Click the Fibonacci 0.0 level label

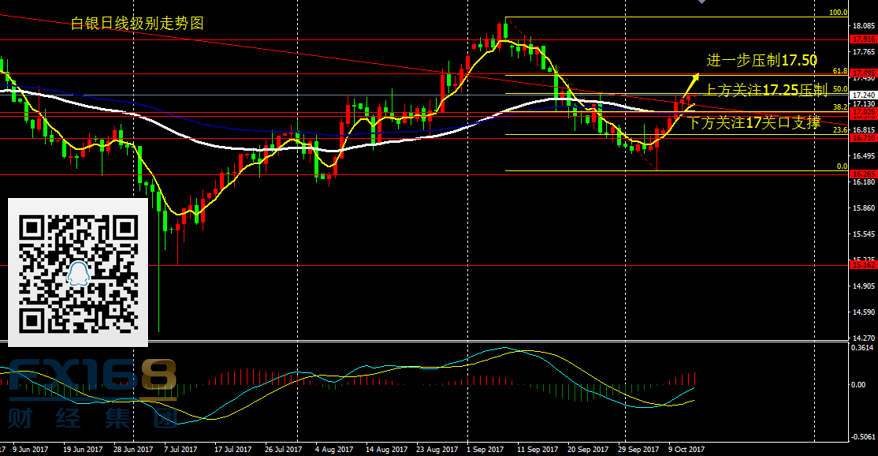pos(841,166)
